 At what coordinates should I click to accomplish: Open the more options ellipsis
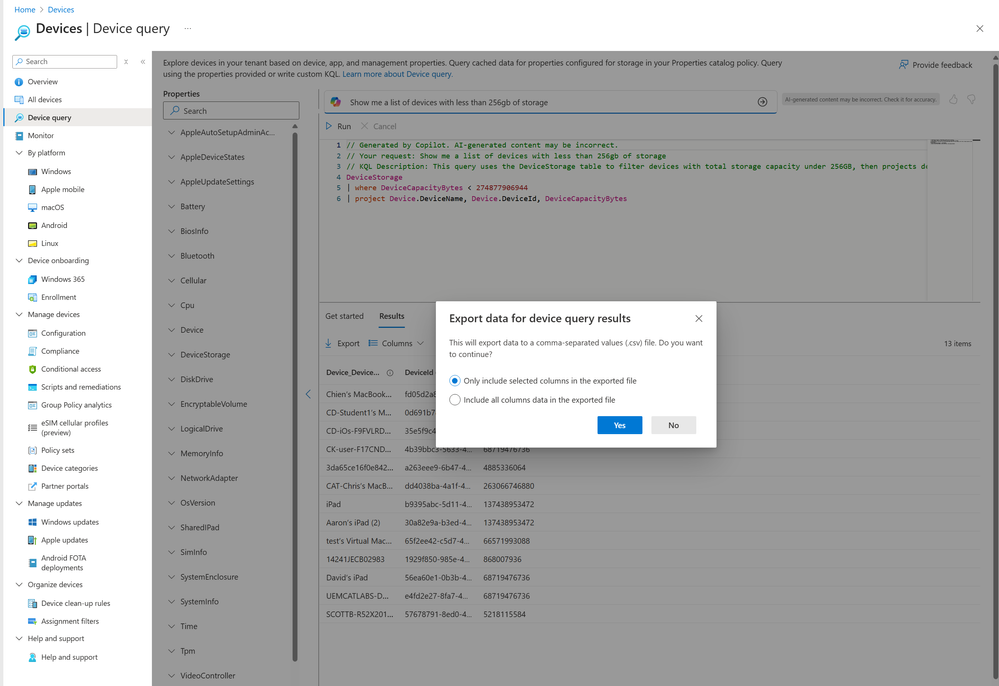point(188,29)
